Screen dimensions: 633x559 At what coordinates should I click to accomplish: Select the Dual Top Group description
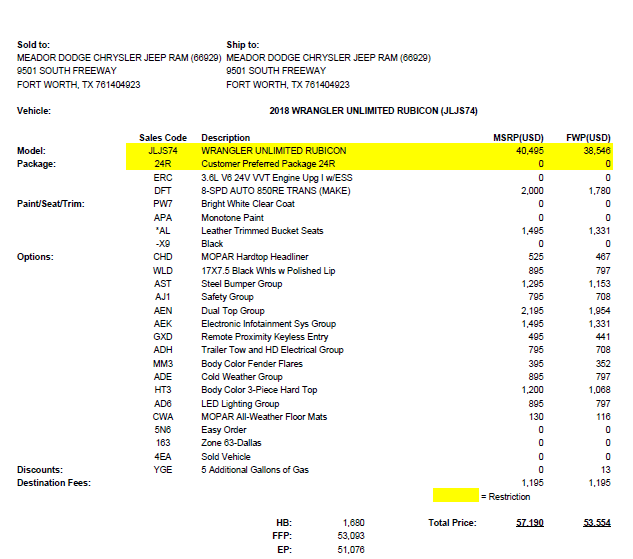(x=233, y=311)
